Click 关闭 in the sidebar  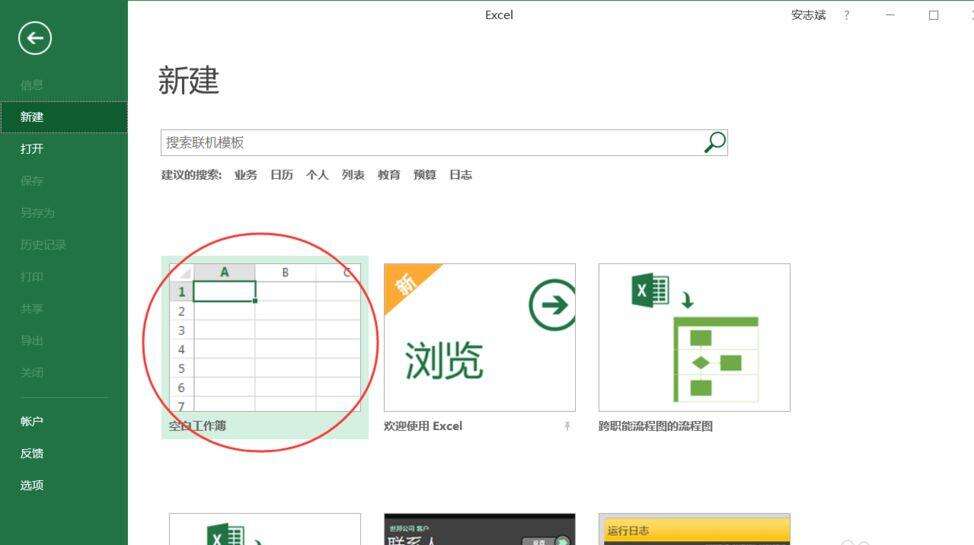pyautogui.click(x=32, y=372)
